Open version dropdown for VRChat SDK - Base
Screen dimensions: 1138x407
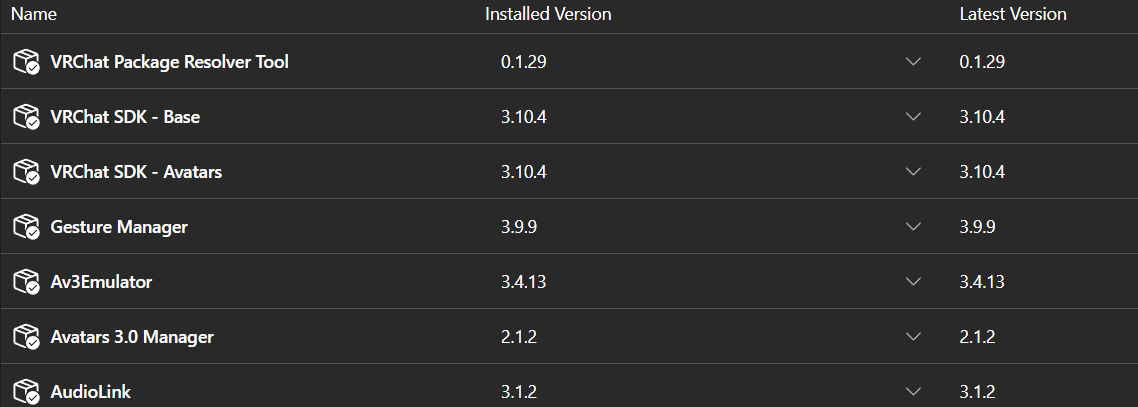point(914,117)
